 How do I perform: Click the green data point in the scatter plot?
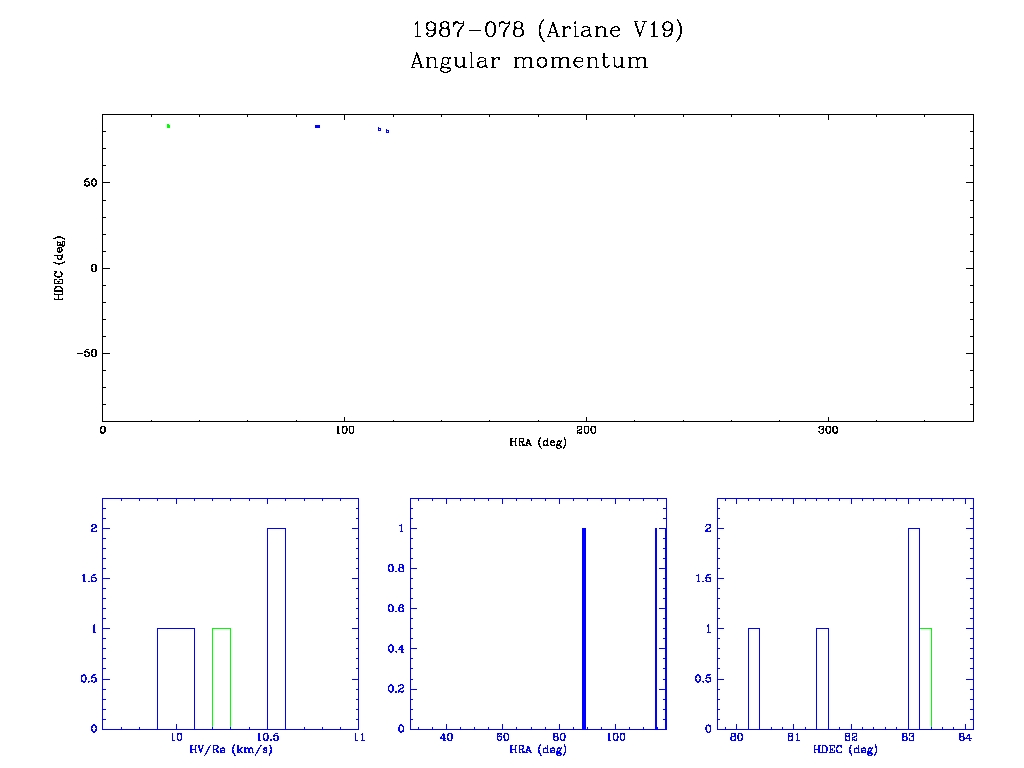click(168, 126)
